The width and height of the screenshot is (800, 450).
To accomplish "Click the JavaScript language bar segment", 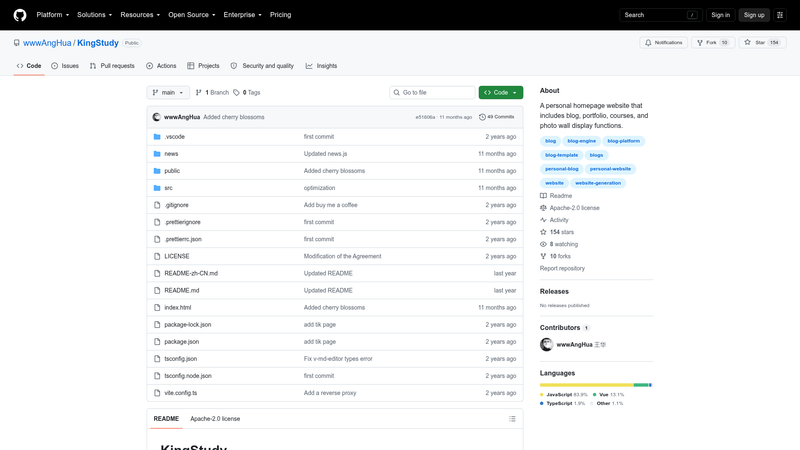I will (x=586, y=385).
